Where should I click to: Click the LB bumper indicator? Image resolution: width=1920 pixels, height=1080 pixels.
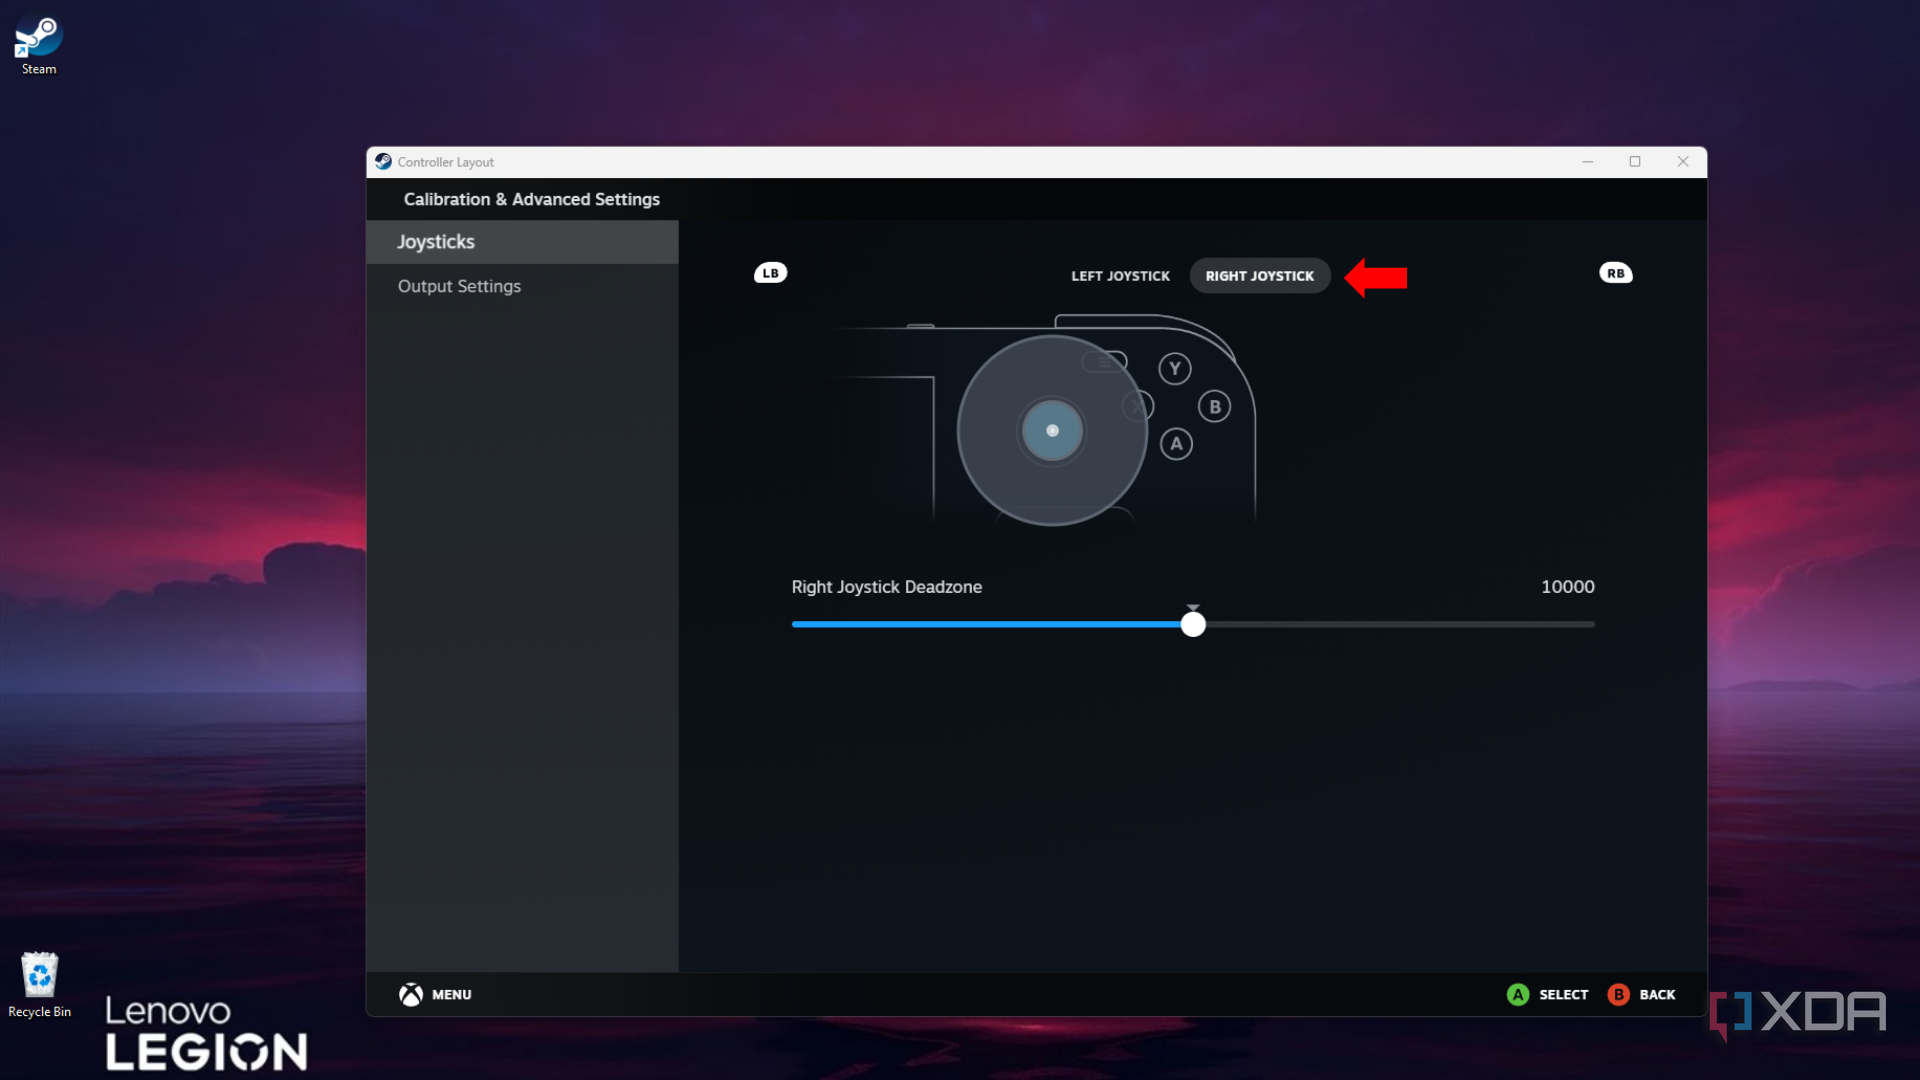pyautogui.click(x=769, y=272)
